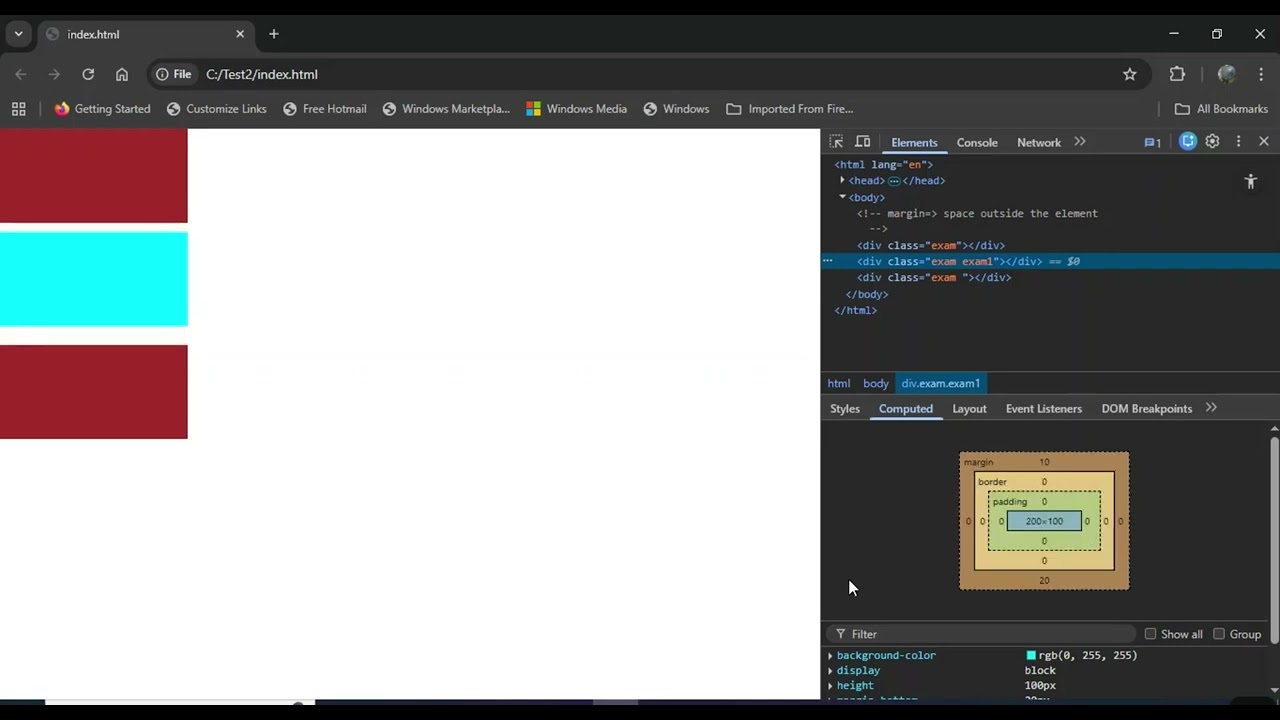Screen dimensions: 1280x720
Task: Click the cyan box on the page
Action: click(94, 279)
